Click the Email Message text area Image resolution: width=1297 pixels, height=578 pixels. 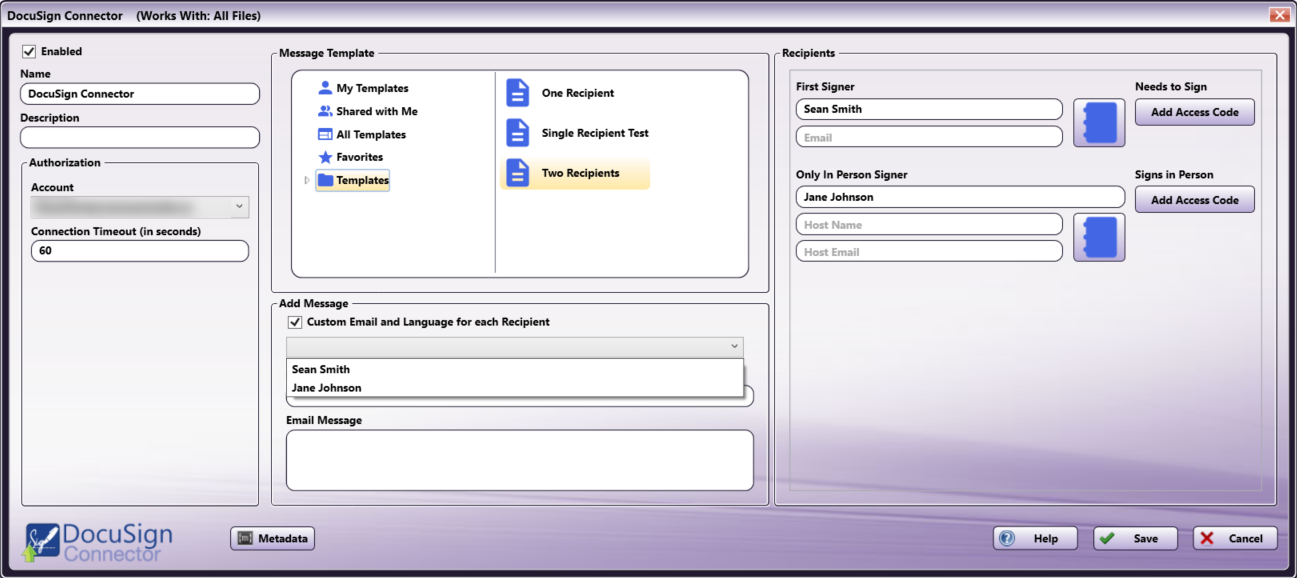click(x=520, y=461)
